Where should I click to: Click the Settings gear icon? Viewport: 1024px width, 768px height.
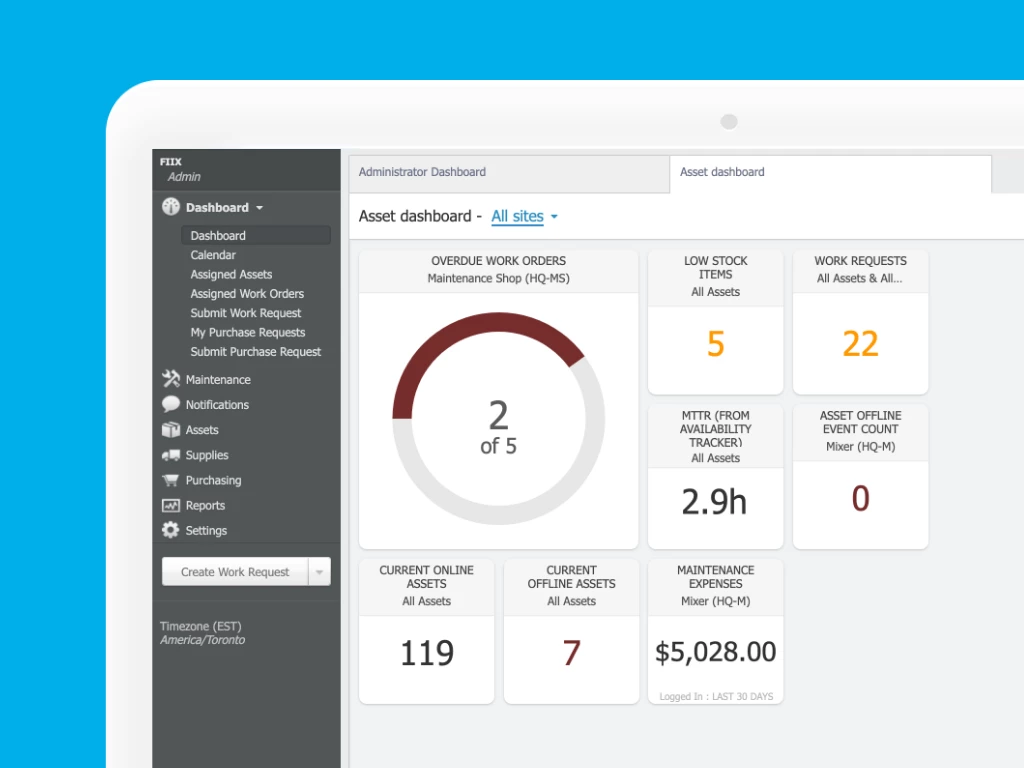tap(170, 530)
